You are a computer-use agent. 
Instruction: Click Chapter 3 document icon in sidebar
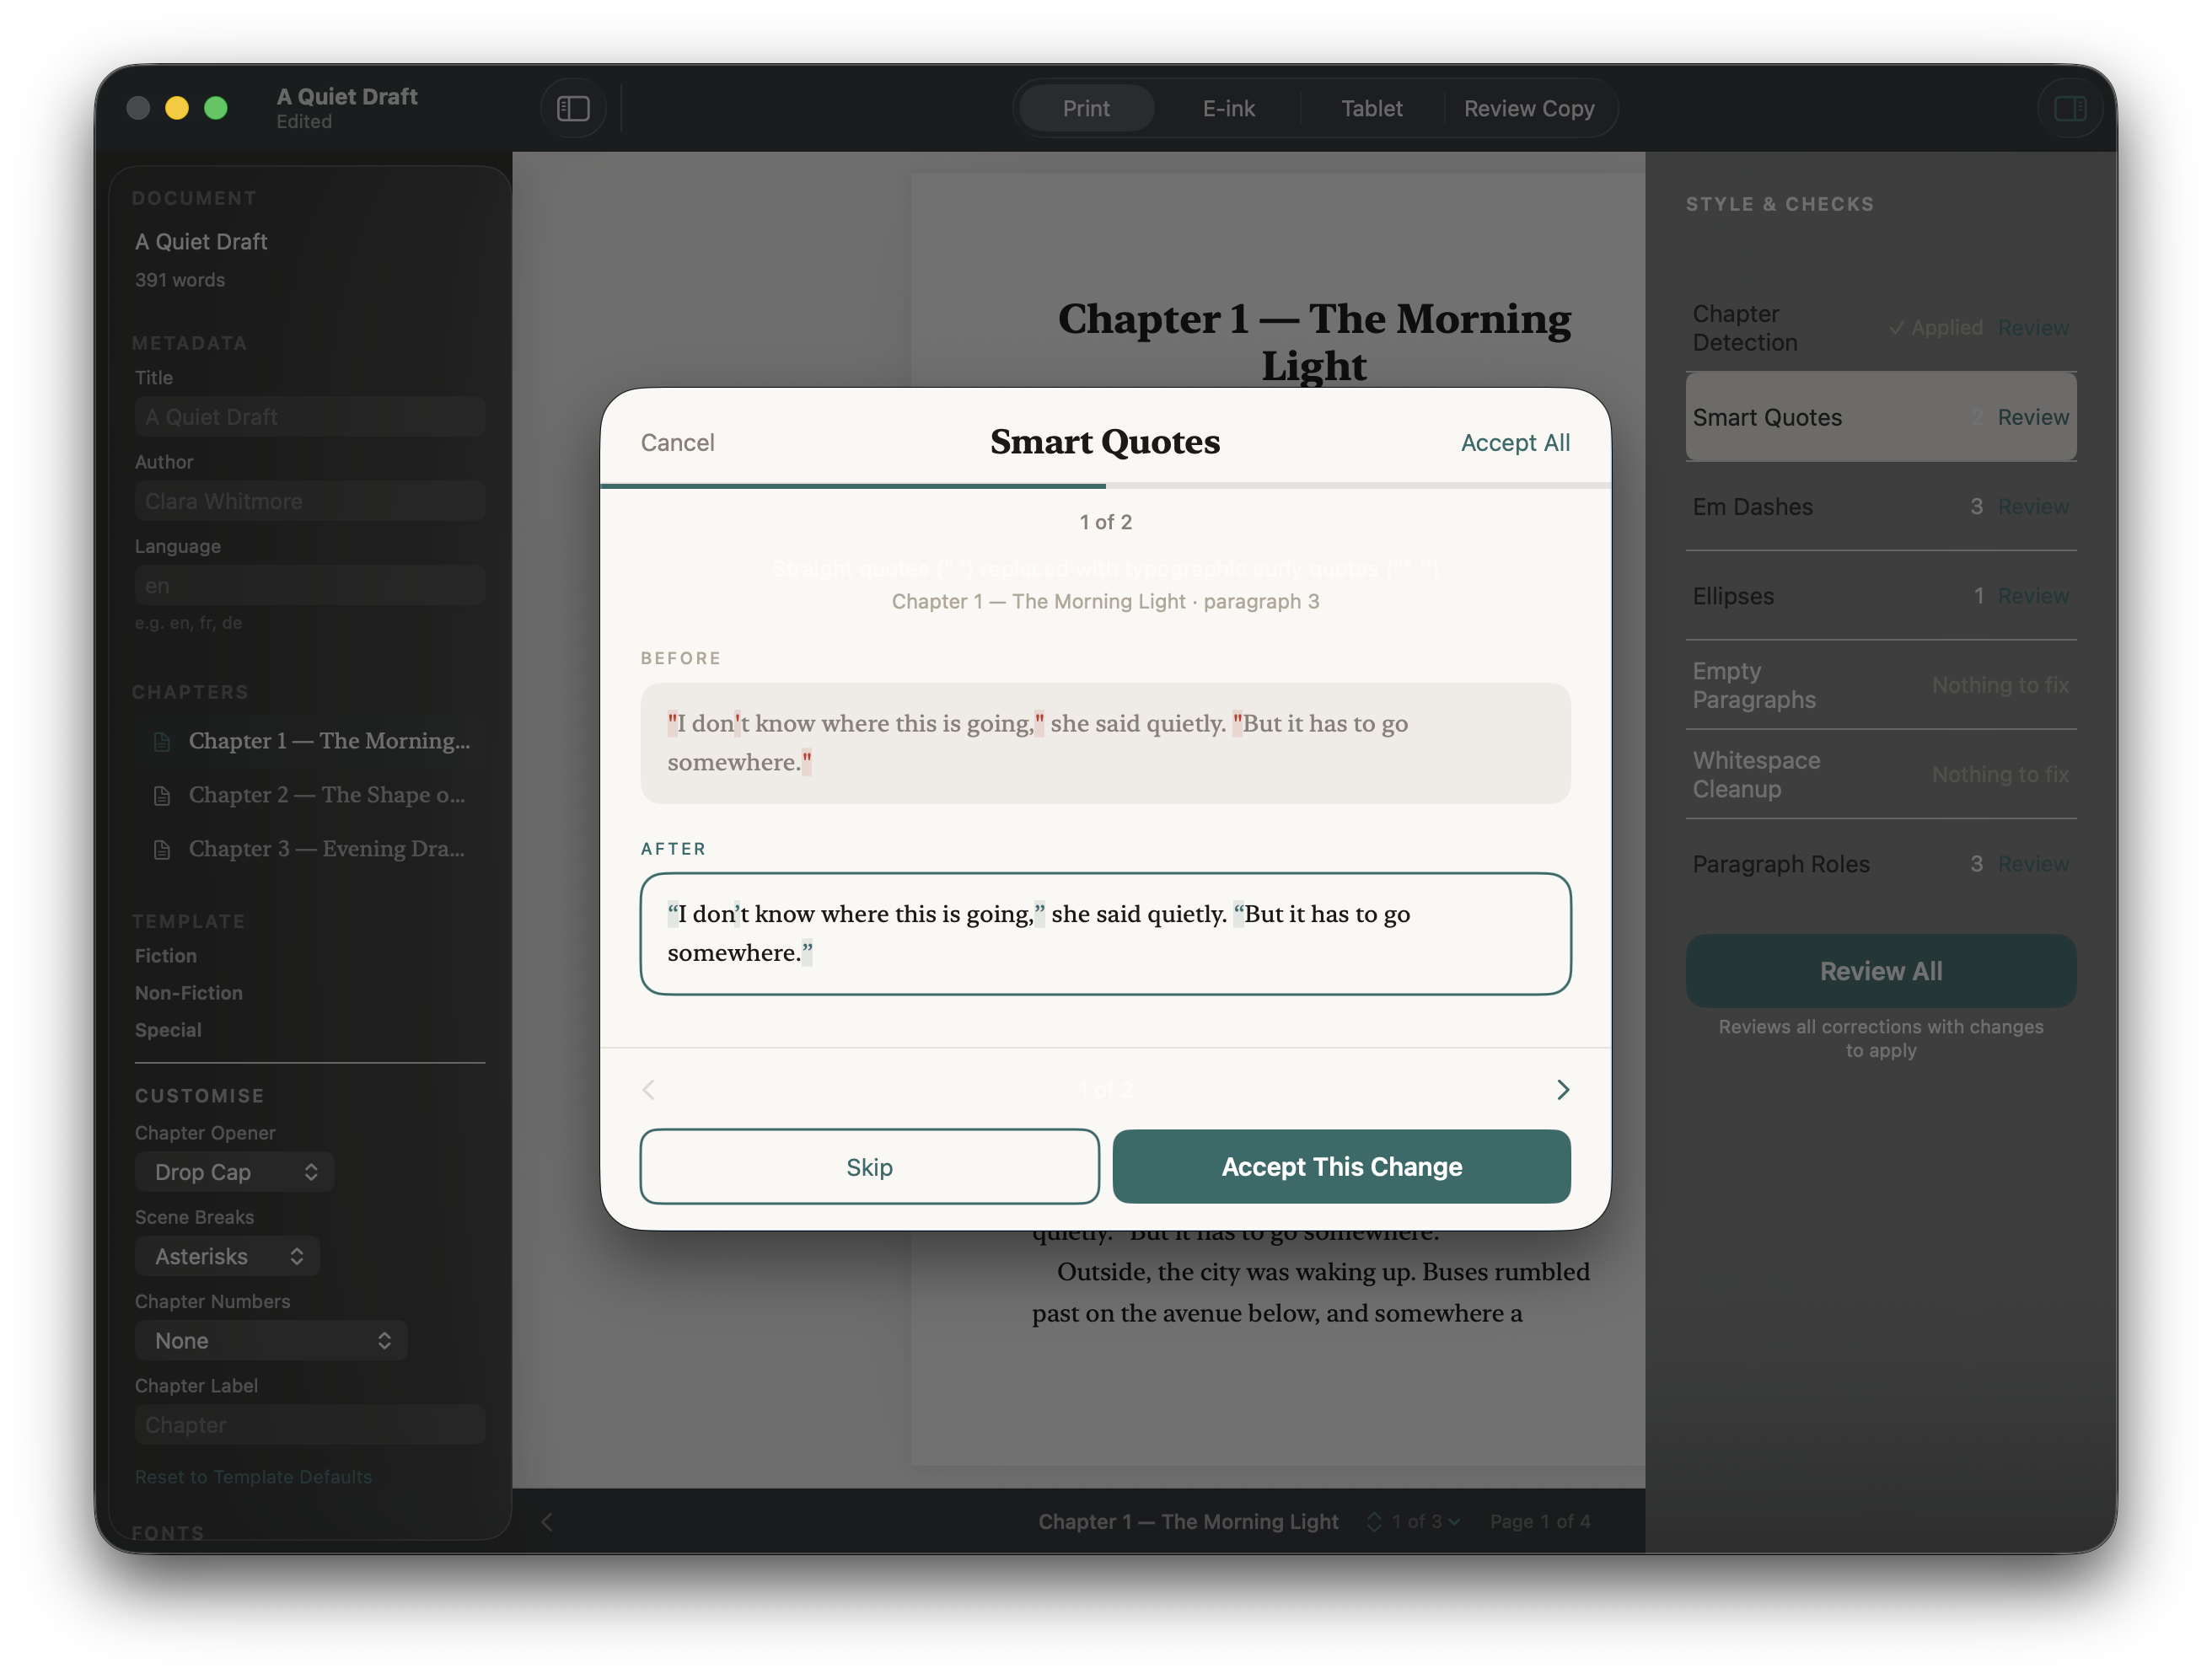click(x=161, y=849)
